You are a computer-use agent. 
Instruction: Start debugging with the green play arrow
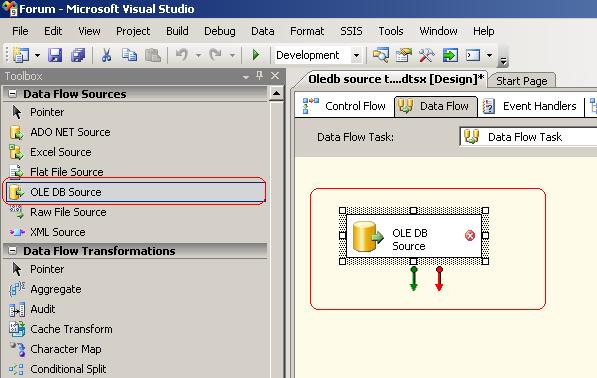[x=256, y=55]
